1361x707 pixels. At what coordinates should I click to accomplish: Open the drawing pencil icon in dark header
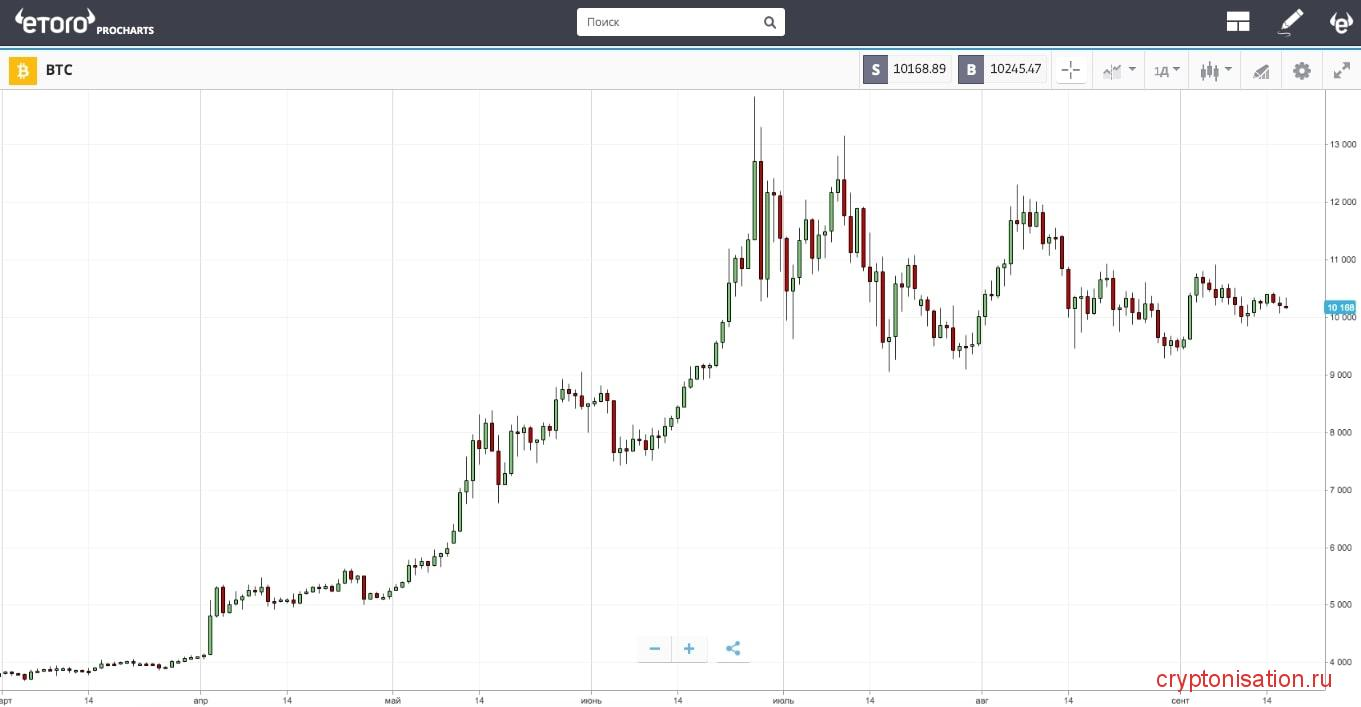[x=1290, y=21]
